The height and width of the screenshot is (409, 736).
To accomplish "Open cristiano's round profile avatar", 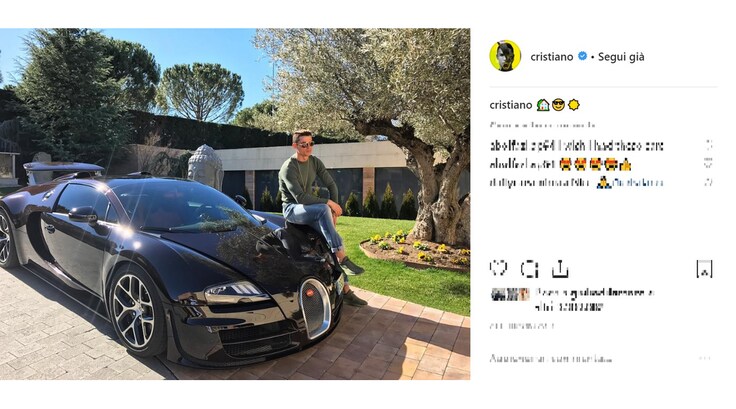I will coord(505,56).
